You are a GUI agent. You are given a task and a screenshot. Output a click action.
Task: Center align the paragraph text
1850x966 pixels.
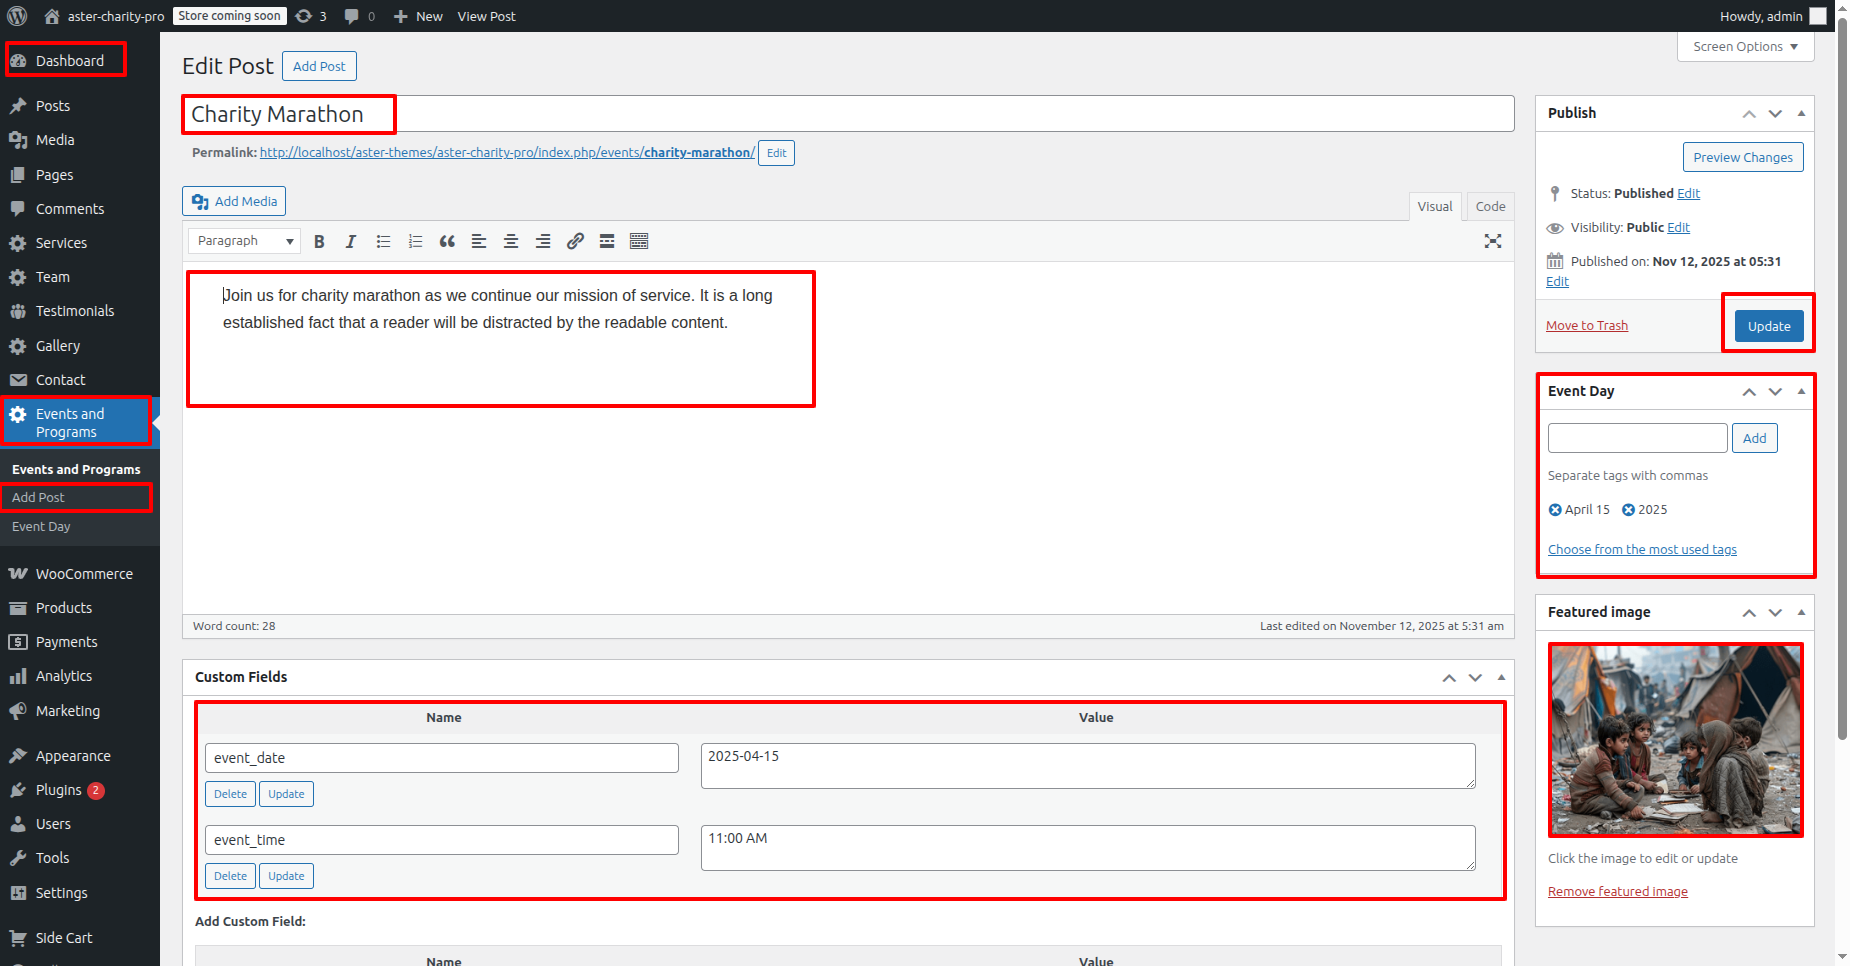511,241
